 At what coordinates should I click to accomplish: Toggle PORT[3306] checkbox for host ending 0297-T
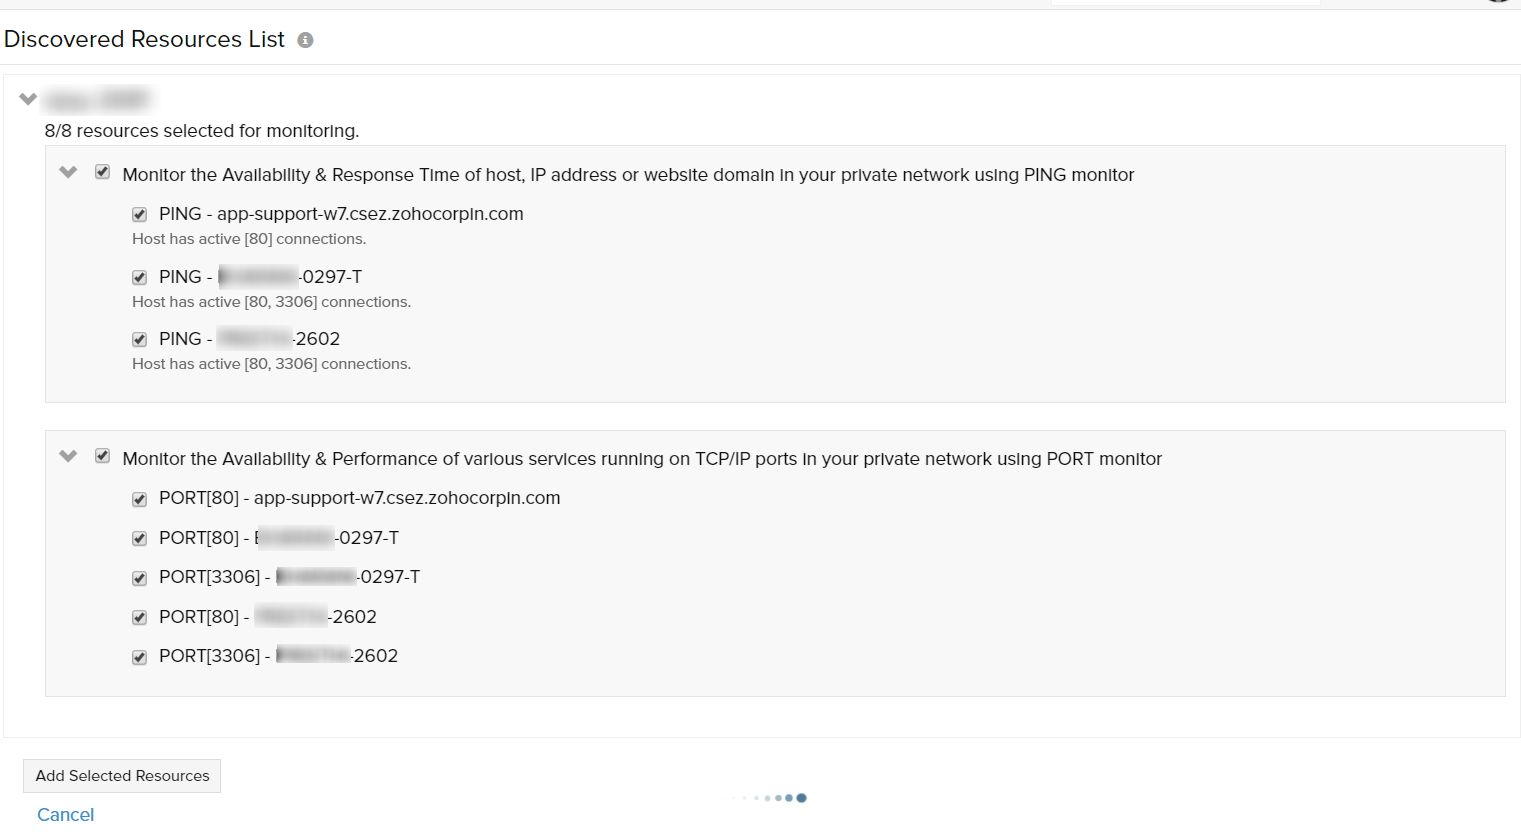tap(140, 578)
